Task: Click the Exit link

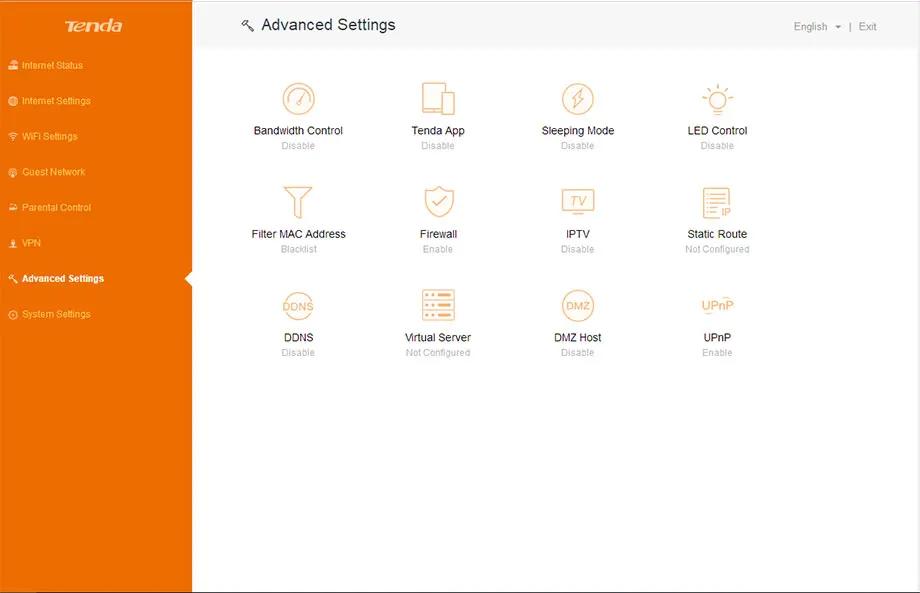Action: (867, 26)
